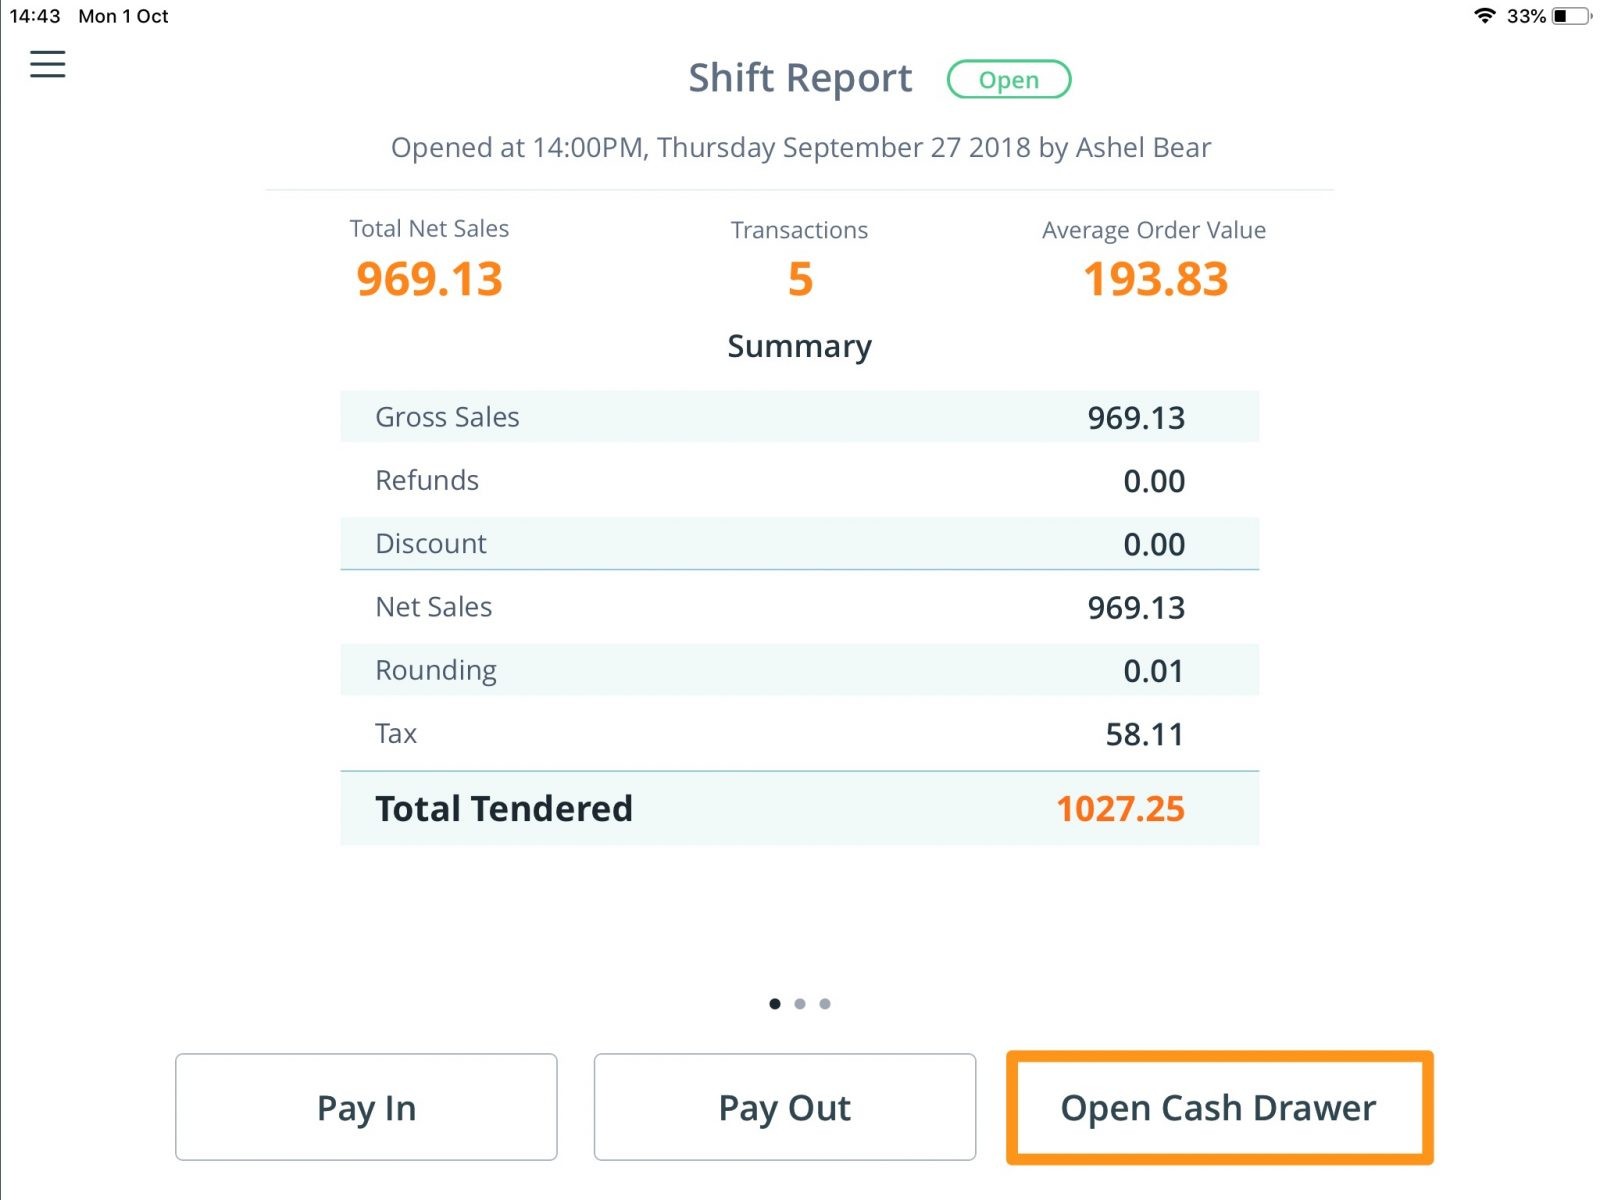Tap the Average Order Value figure
The width and height of the screenshot is (1600, 1200).
coord(1155,279)
